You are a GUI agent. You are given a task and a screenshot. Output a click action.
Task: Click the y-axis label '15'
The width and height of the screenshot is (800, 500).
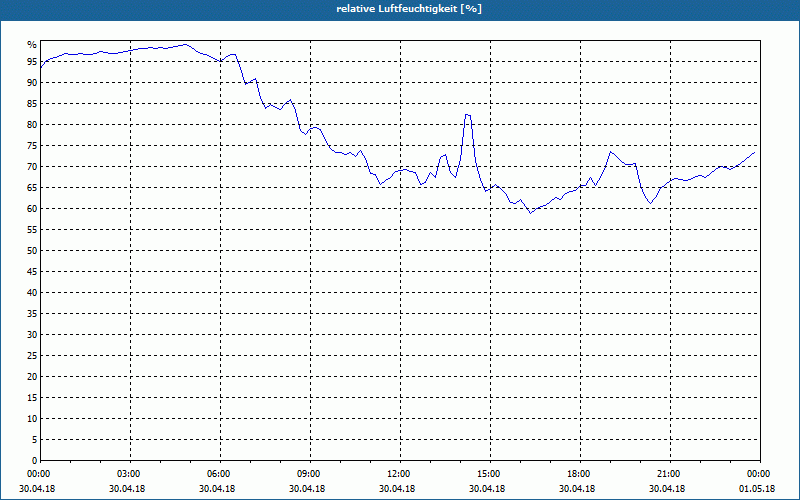click(32, 397)
